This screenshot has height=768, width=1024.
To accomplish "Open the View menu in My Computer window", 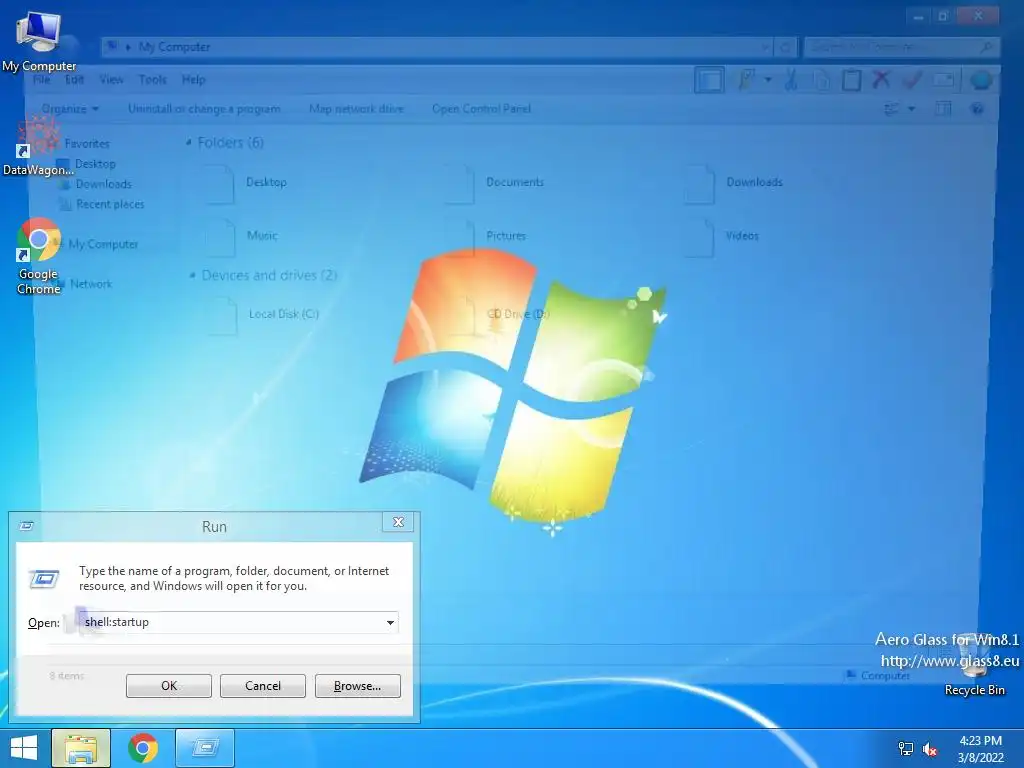I will (111, 80).
